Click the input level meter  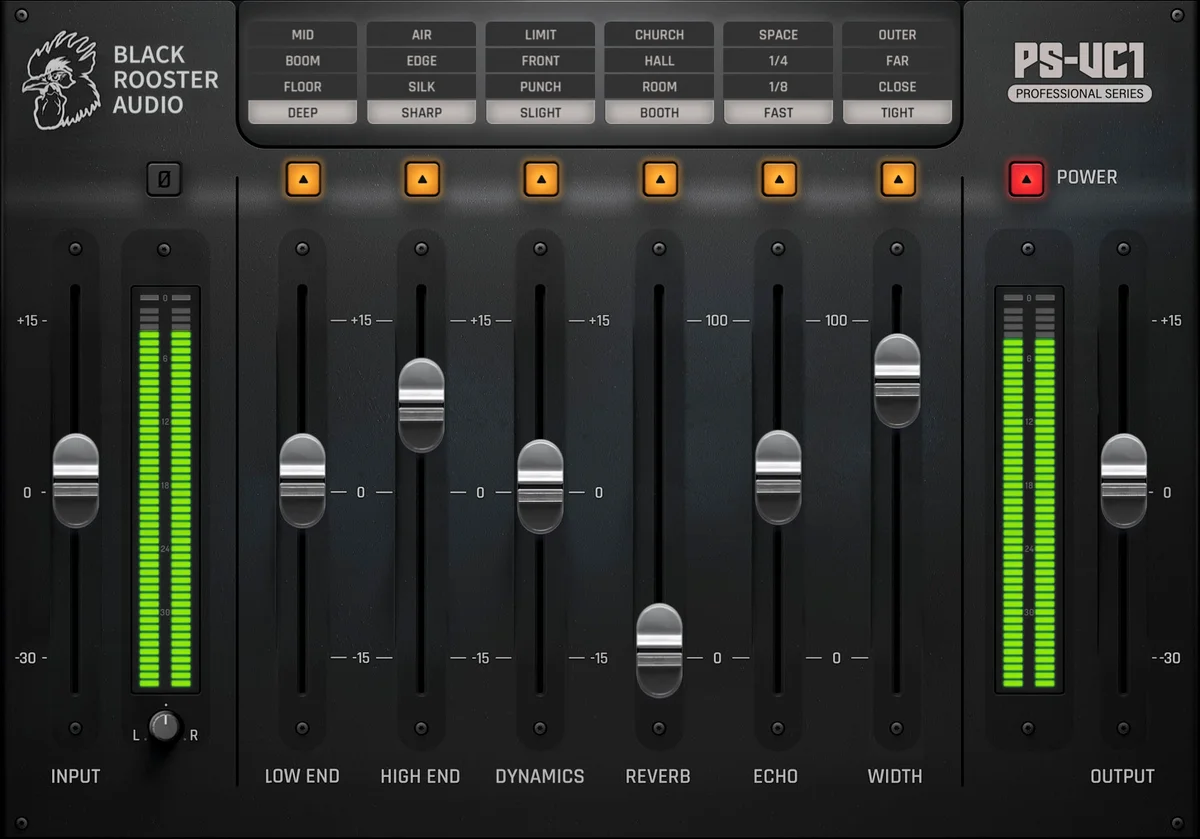tap(165, 490)
